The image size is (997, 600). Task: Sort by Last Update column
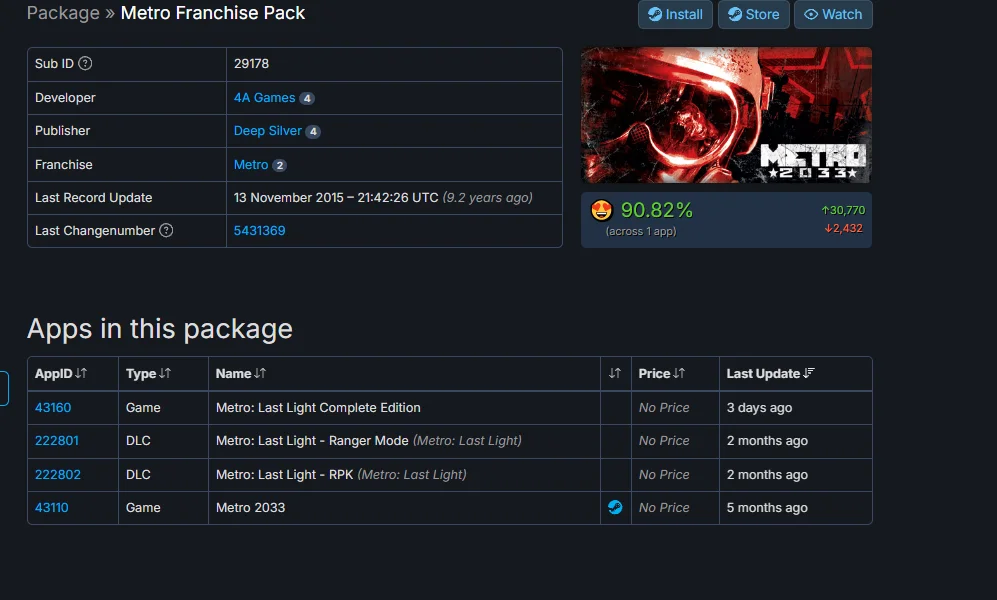click(x=770, y=374)
